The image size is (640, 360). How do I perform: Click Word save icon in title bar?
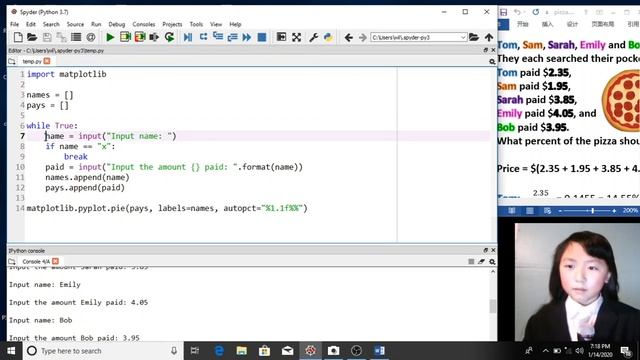click(504, 12)
